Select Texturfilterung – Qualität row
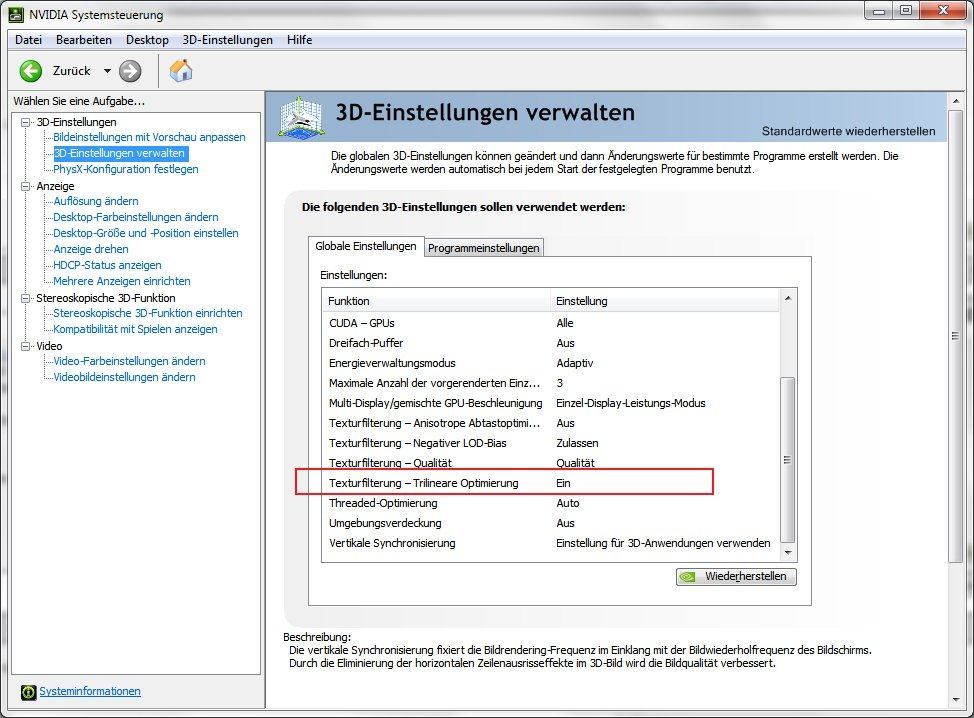The image size is (974, 718). (x=550, y=463)
